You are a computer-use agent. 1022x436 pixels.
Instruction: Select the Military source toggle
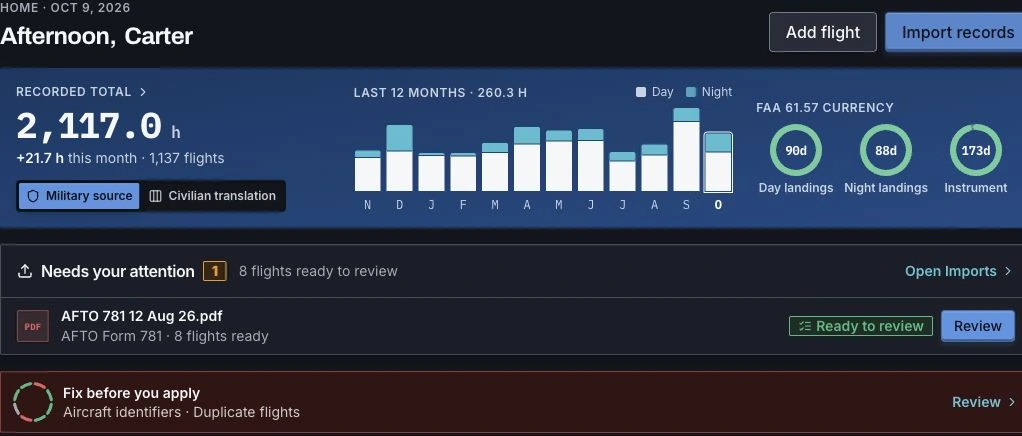[80, 196]
